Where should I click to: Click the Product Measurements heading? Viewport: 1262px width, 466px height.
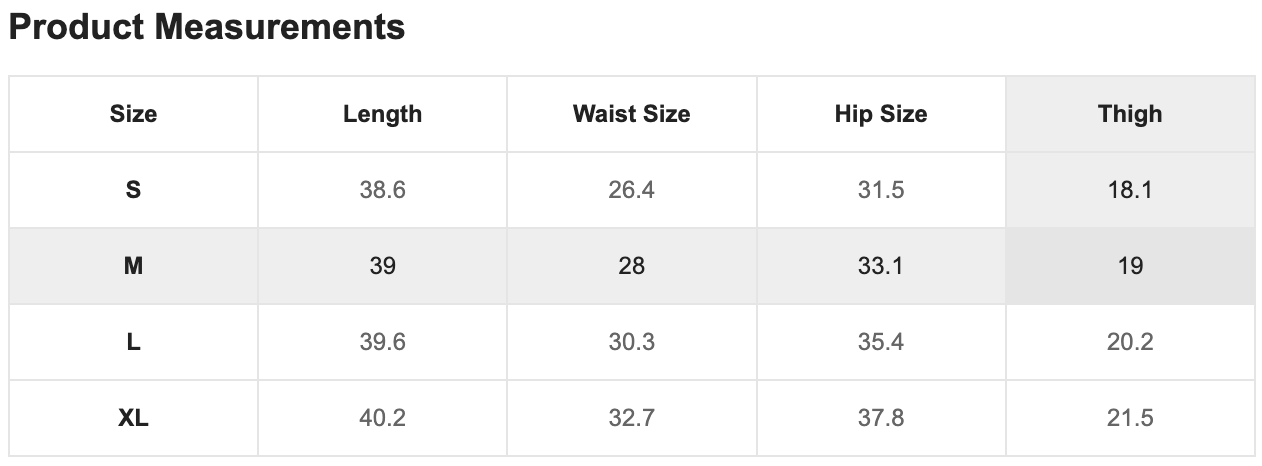(207, 27)
